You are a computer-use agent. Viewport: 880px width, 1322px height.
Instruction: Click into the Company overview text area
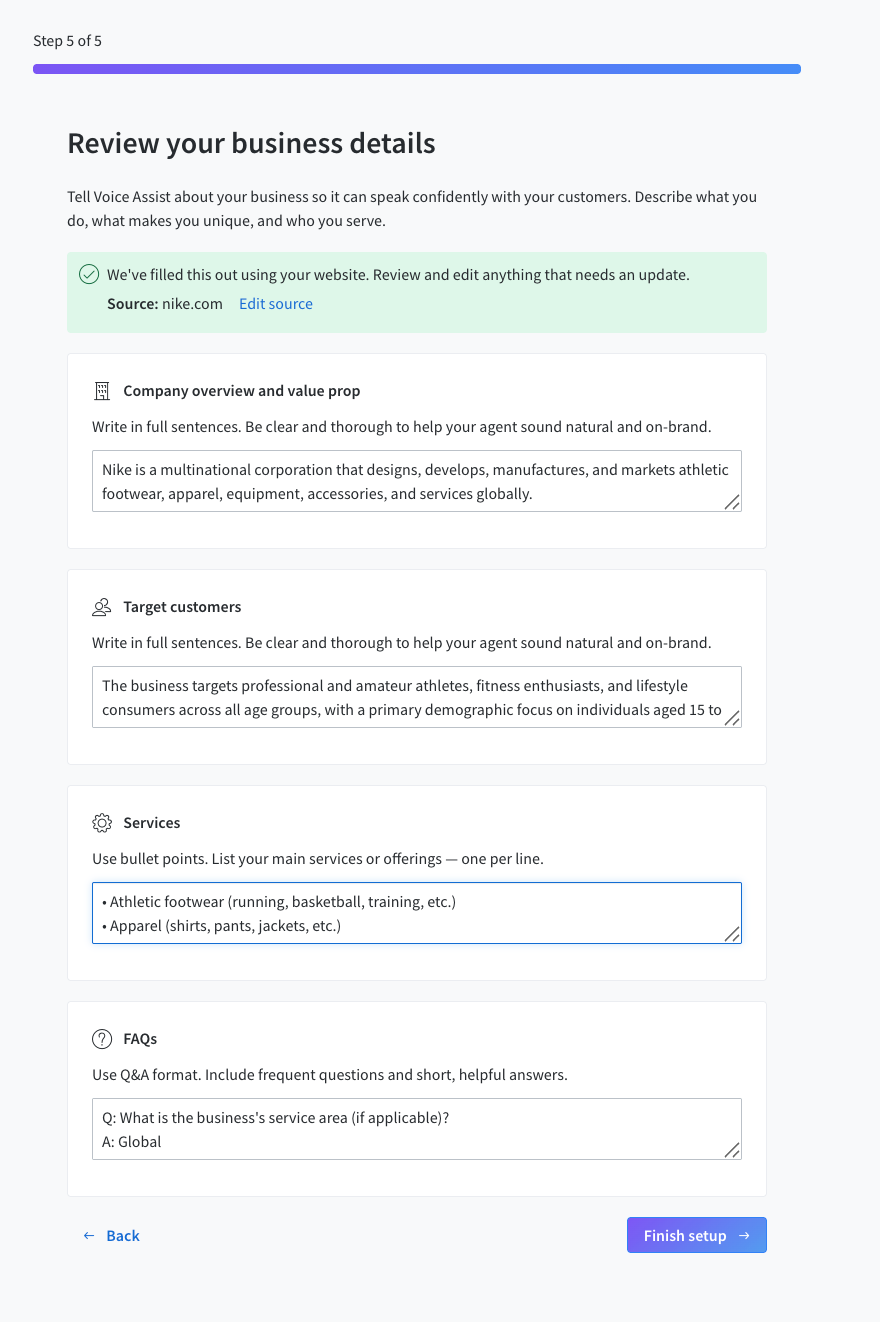(x=416, y=480)
